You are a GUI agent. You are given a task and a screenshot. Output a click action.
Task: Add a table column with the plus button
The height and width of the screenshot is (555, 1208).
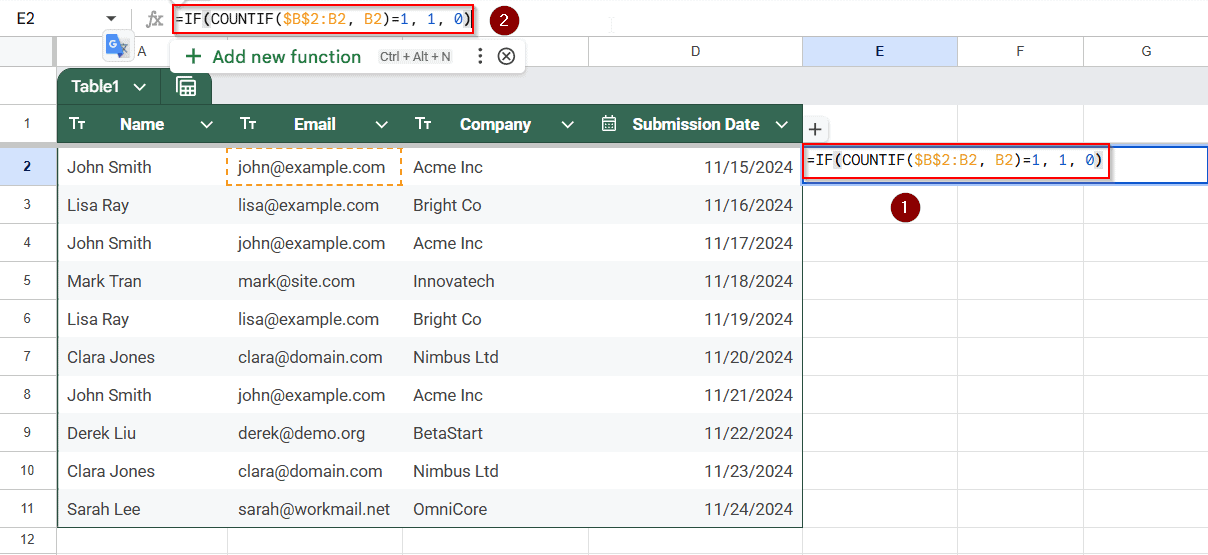coord(815,128)
